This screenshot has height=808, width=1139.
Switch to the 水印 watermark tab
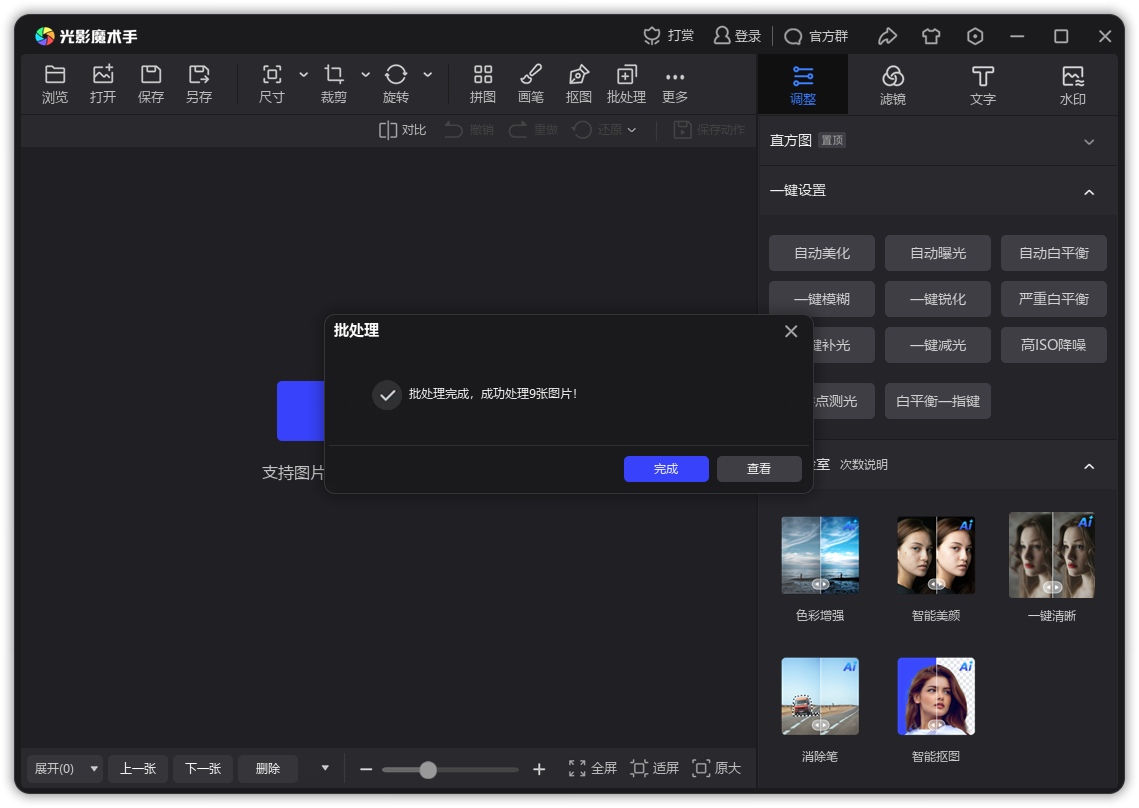coord(1072,84)
